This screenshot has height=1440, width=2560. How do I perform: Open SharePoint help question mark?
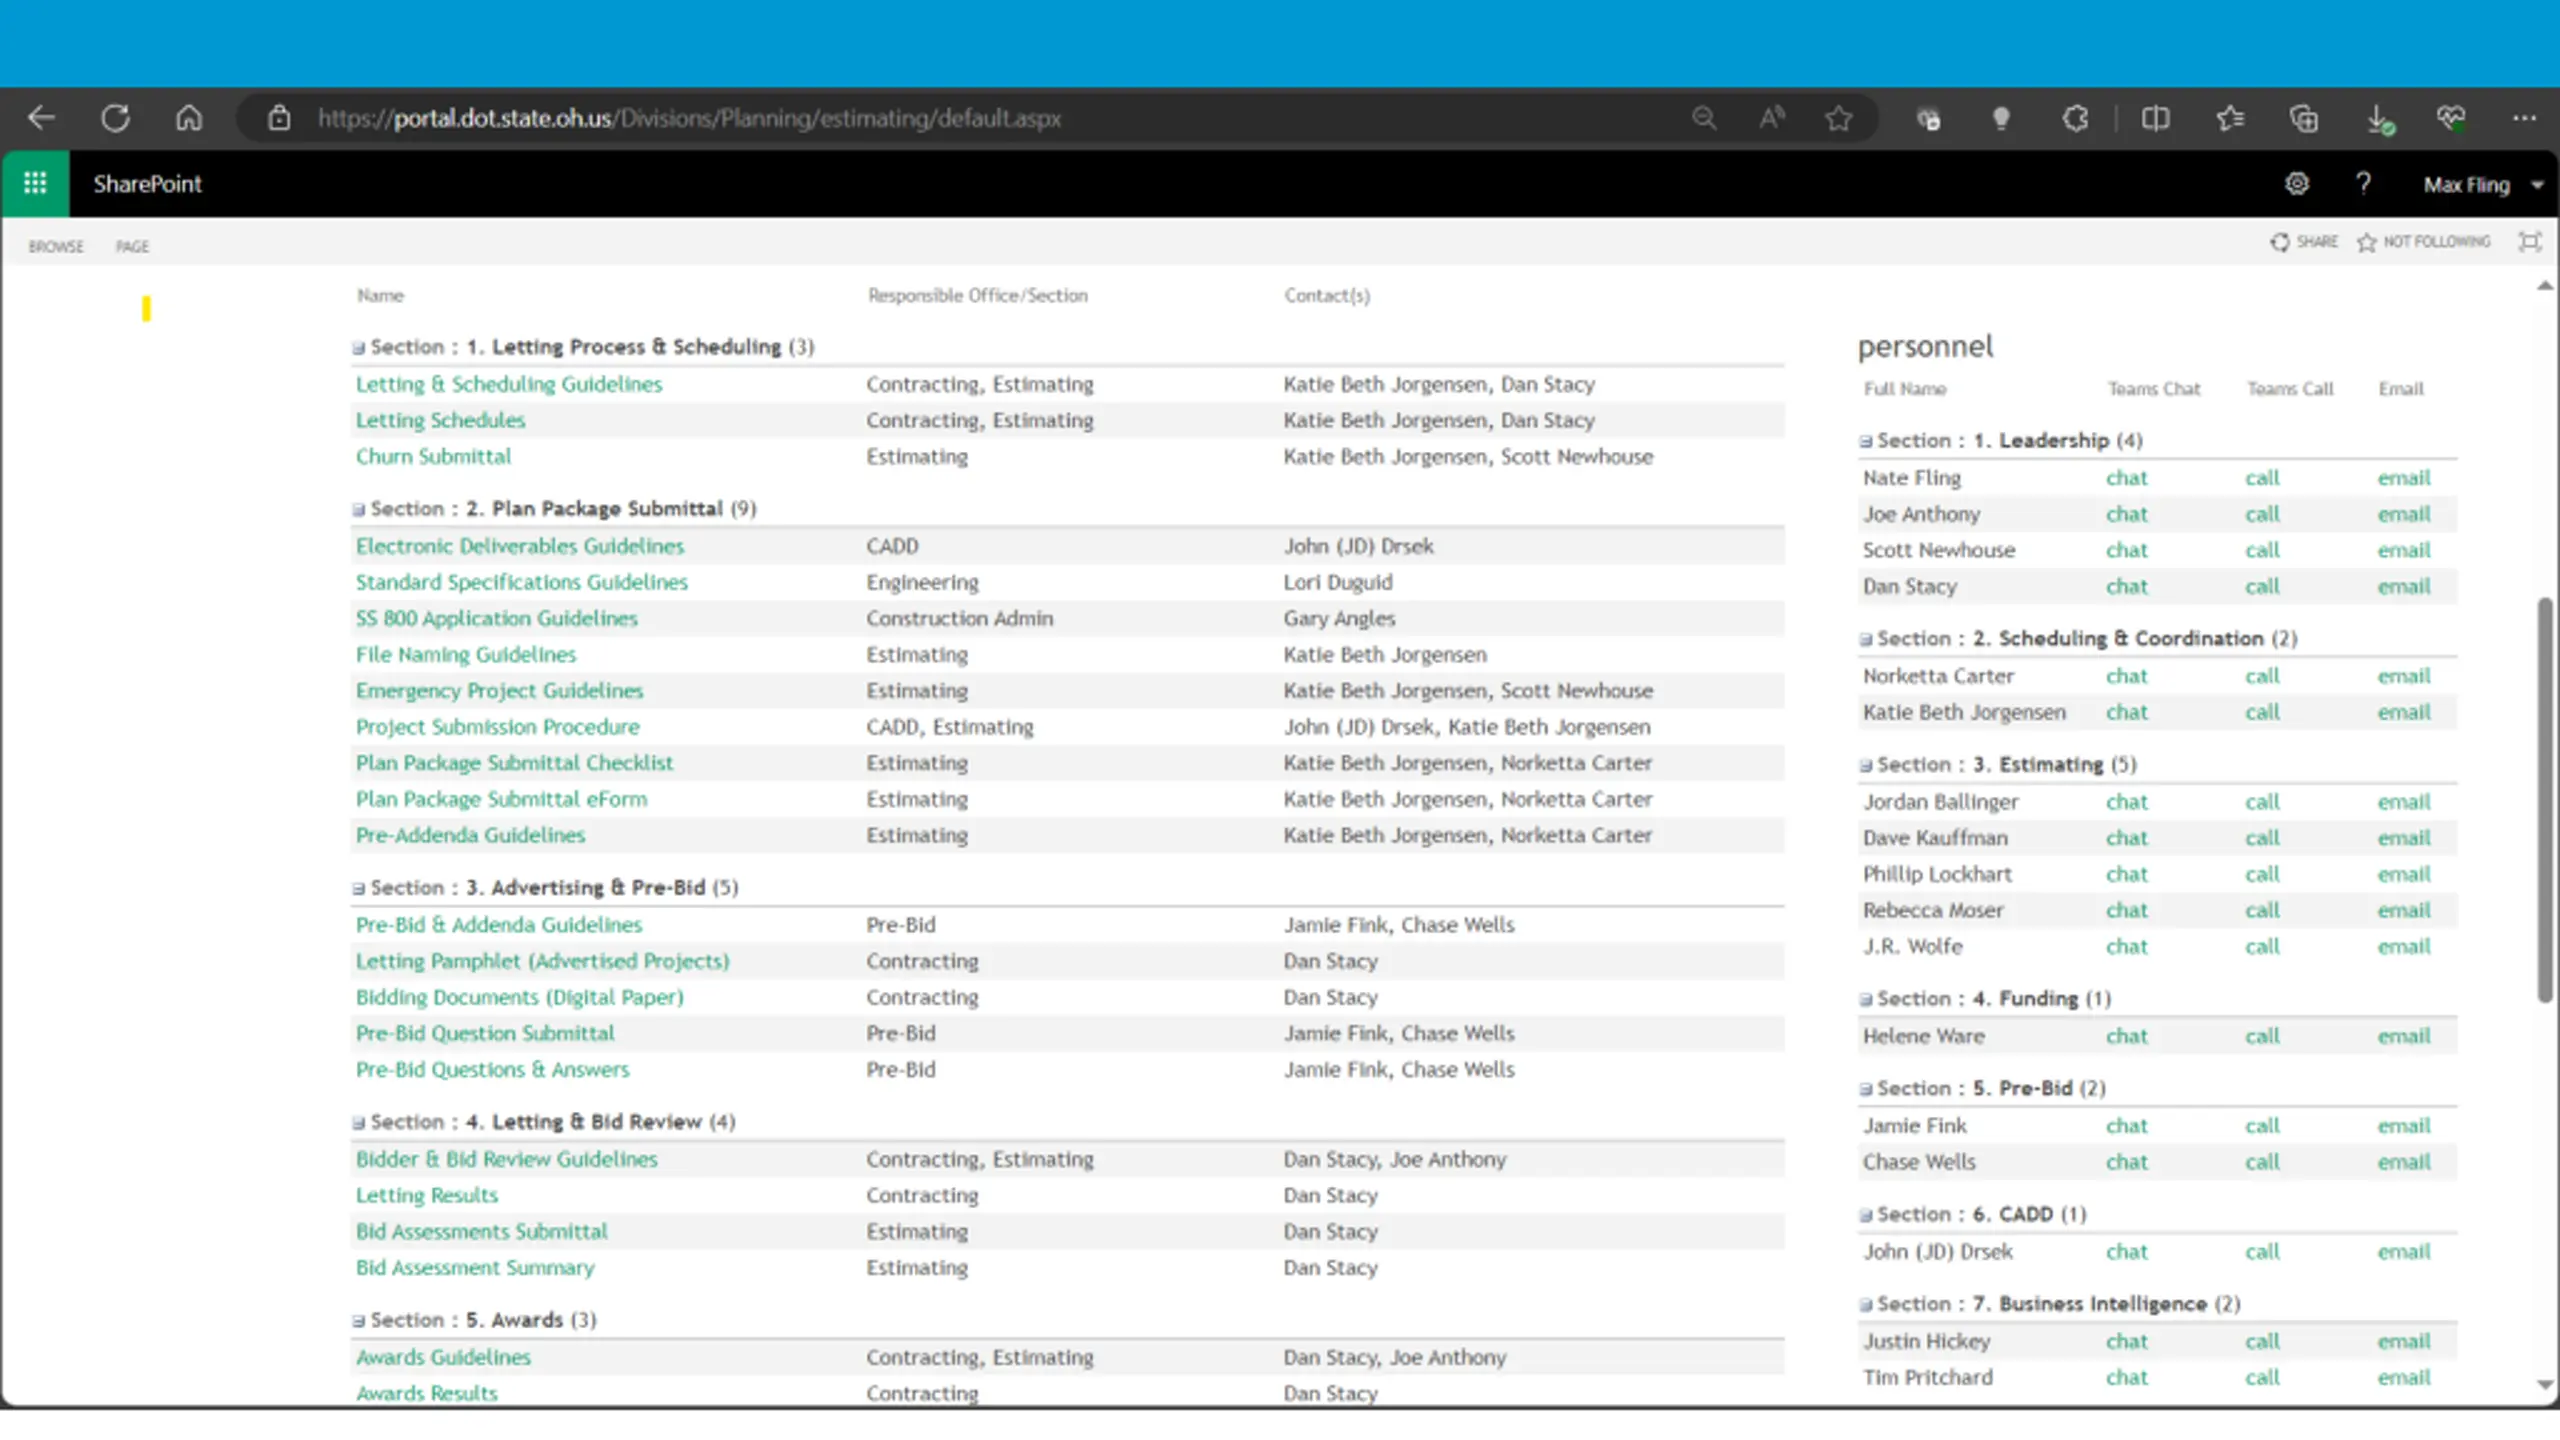(x=2363, y=183)
